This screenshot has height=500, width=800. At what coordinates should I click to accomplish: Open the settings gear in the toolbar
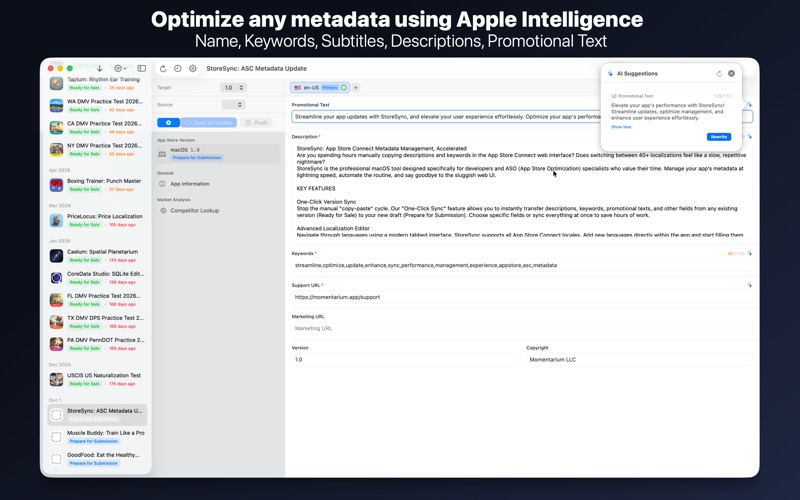[x=192, y=68]
